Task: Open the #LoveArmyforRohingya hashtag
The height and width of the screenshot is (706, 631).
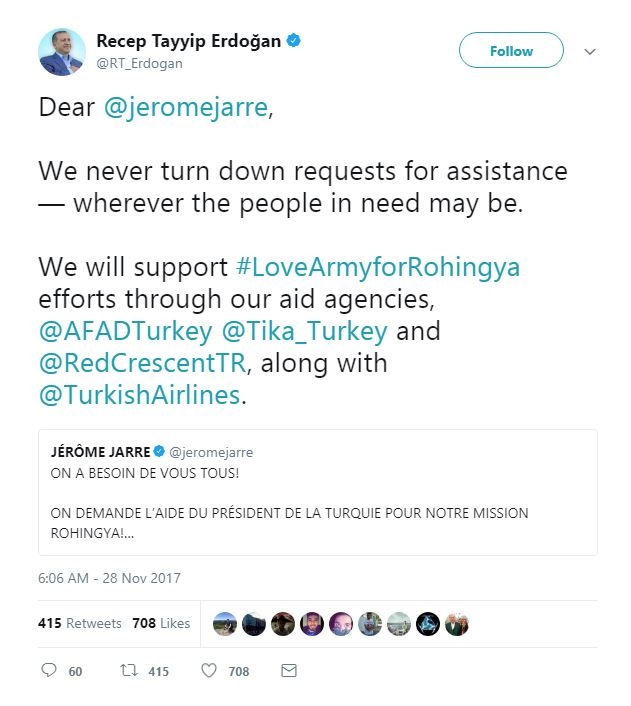Action: [378, 268]
